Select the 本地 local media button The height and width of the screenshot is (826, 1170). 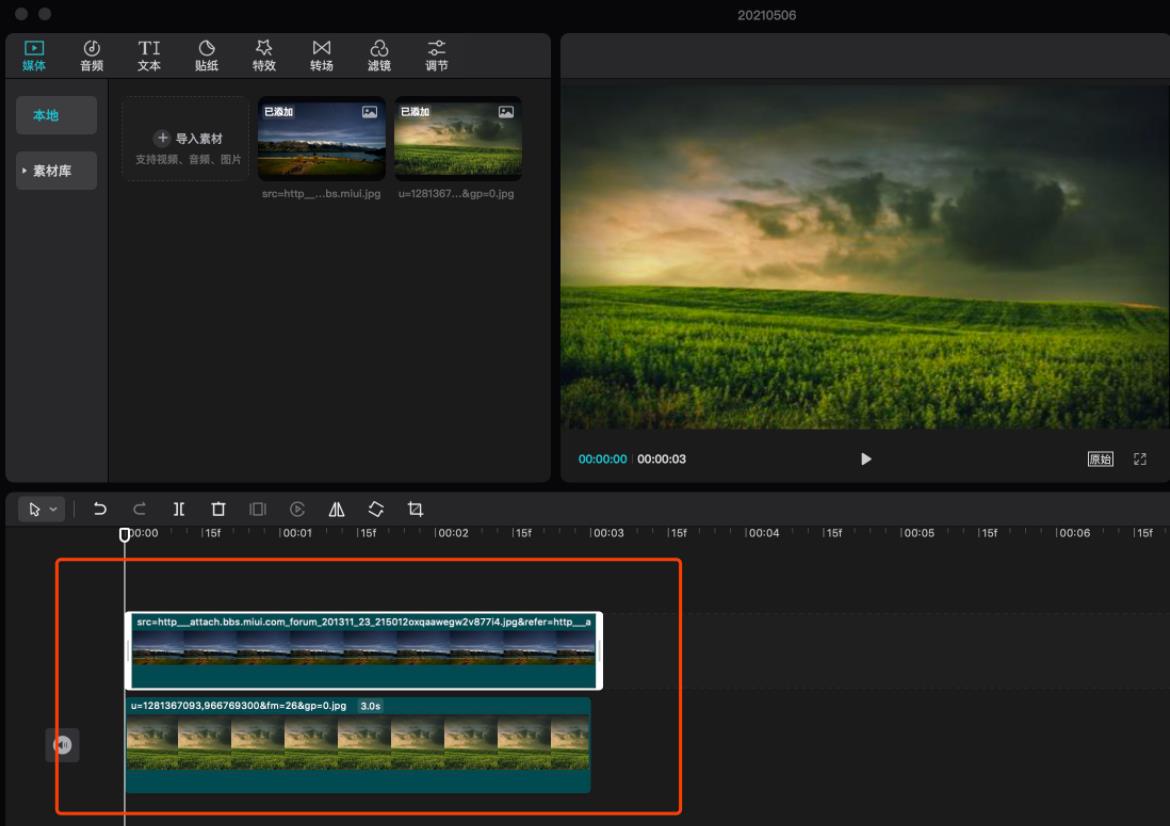click(x=56, y=115)
